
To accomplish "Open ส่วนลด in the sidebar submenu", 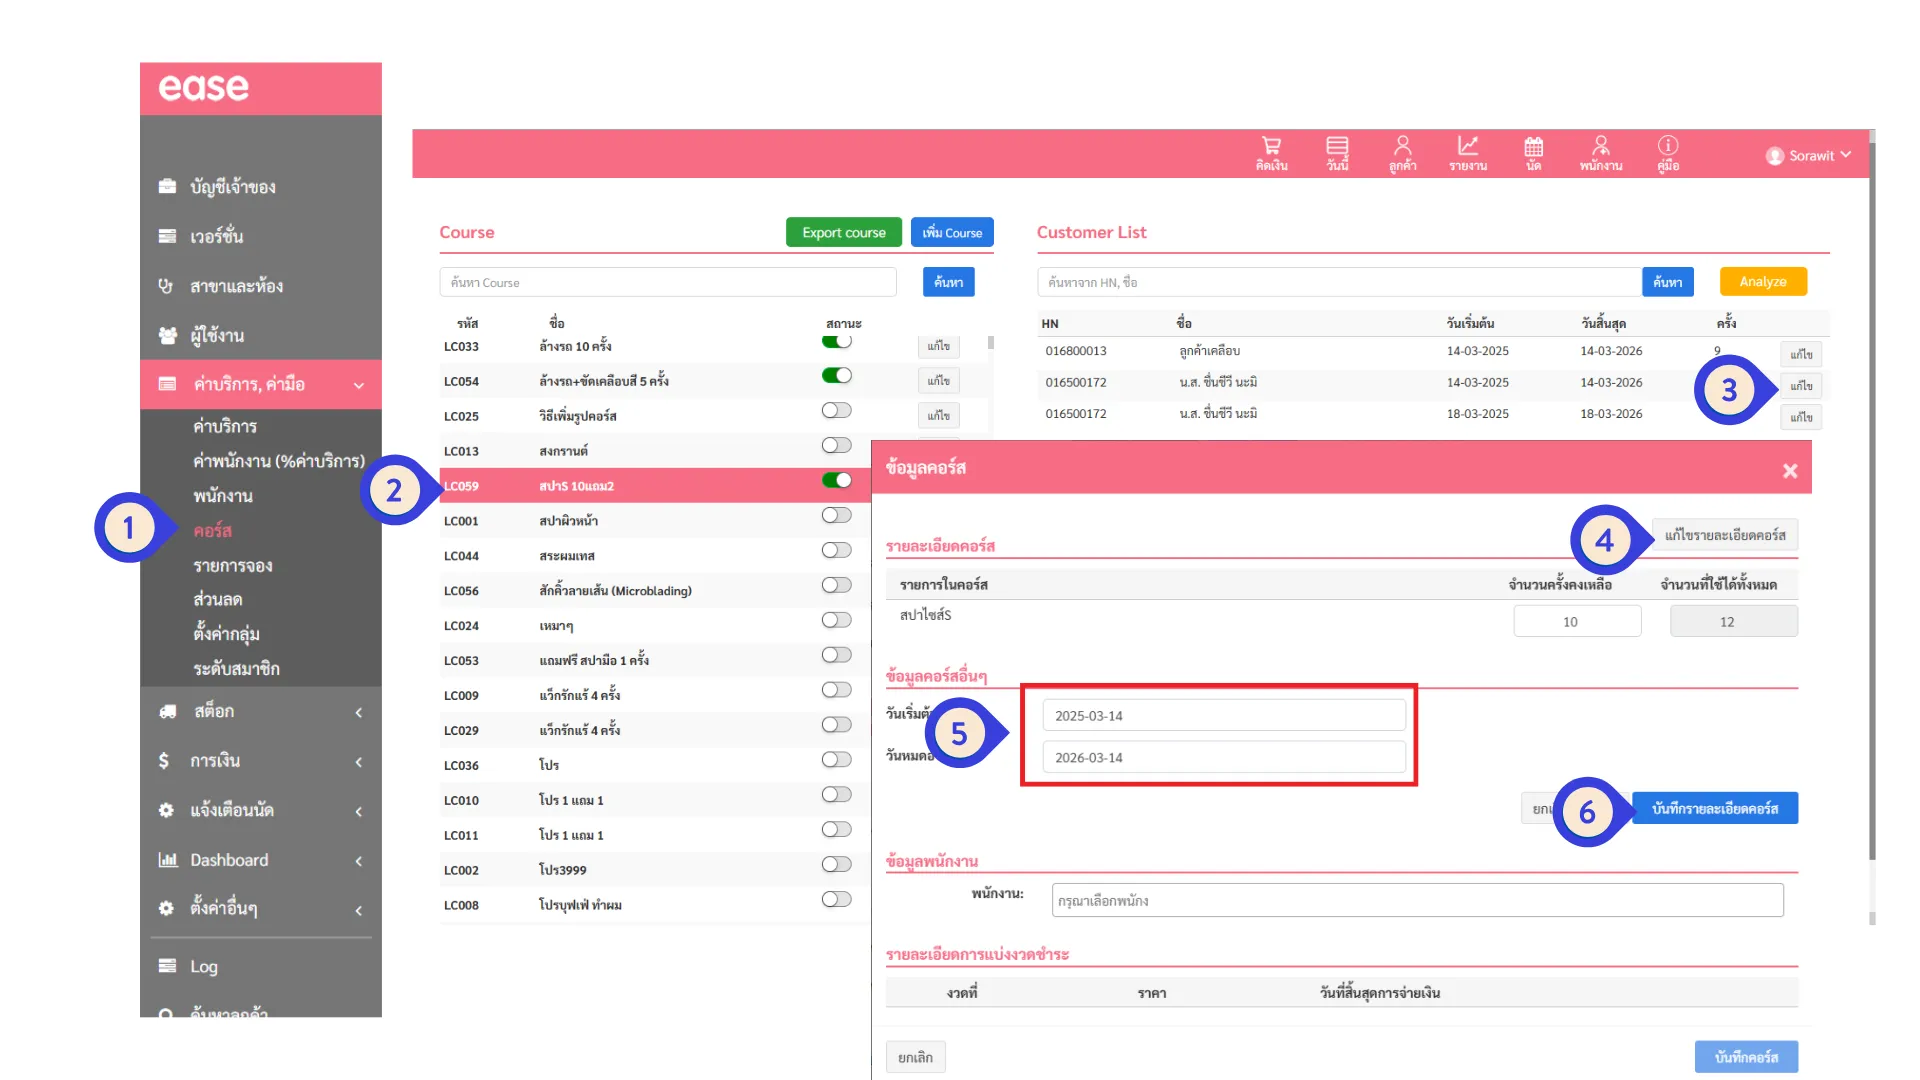I will pos(217,600).
